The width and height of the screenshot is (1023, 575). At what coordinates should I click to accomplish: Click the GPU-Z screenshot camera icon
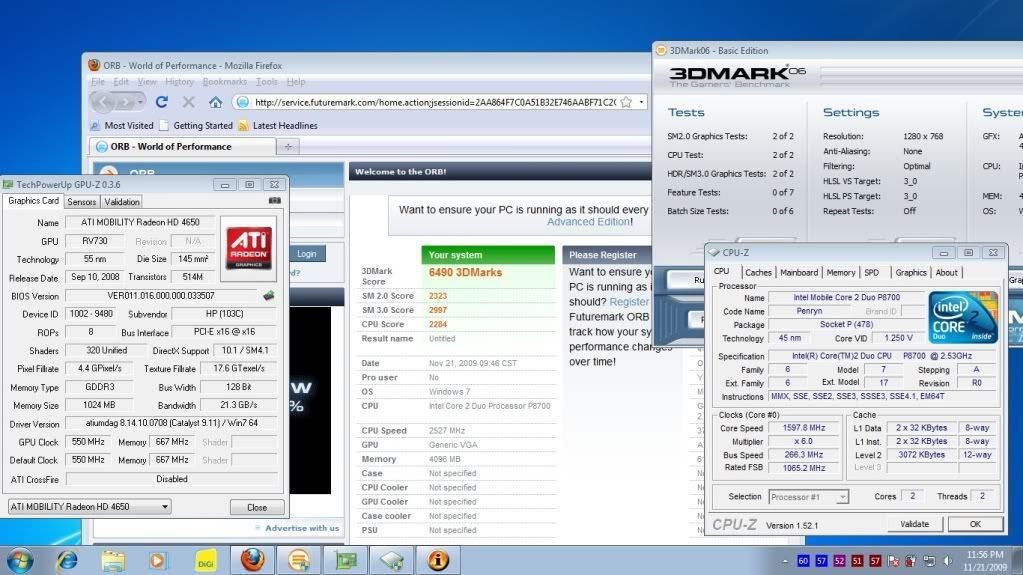pos(275,201)
